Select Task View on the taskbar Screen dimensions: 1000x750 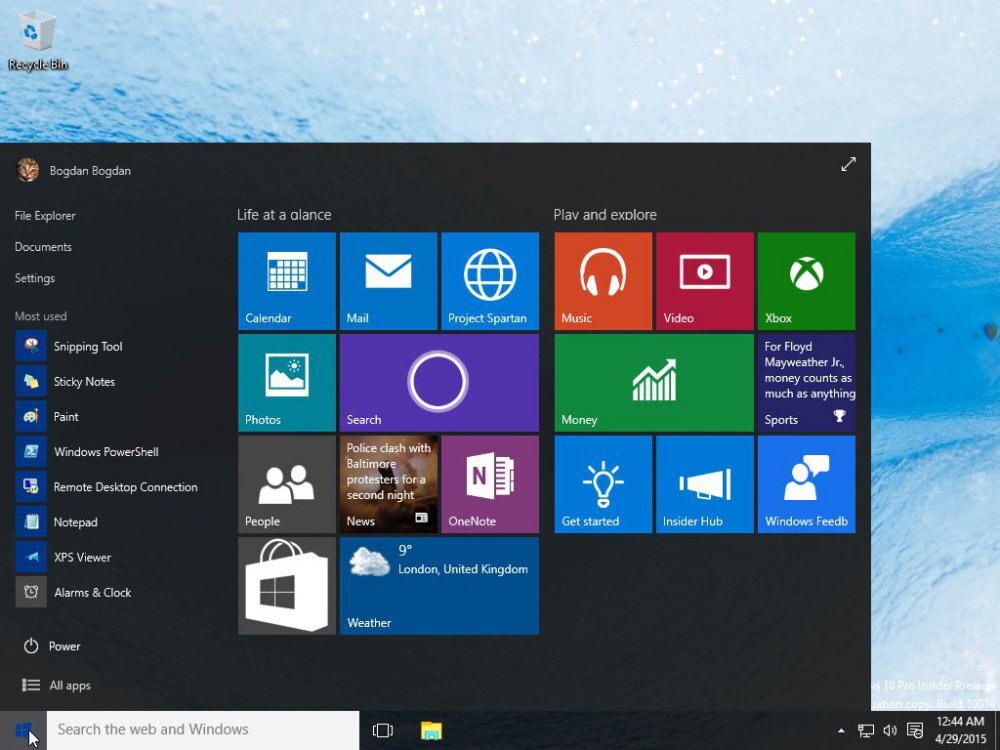[x=383, y=730]
